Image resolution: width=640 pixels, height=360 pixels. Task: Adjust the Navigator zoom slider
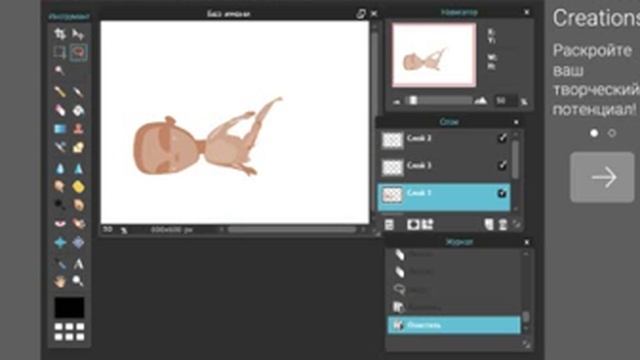[413, 100]
